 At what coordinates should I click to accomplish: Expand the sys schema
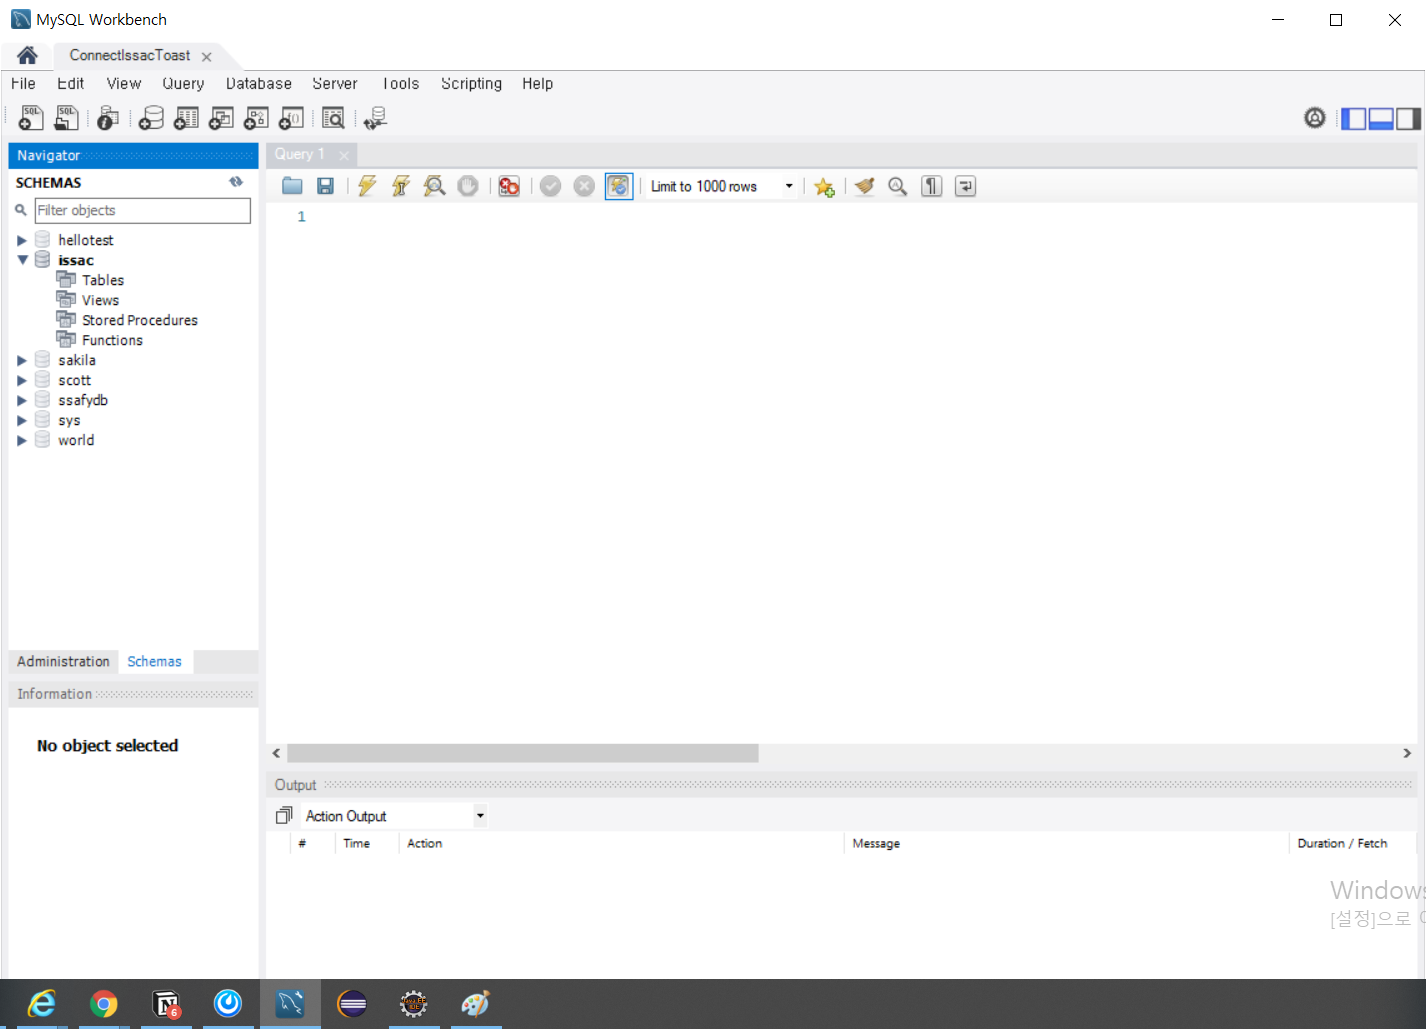[x=22, y=420]
